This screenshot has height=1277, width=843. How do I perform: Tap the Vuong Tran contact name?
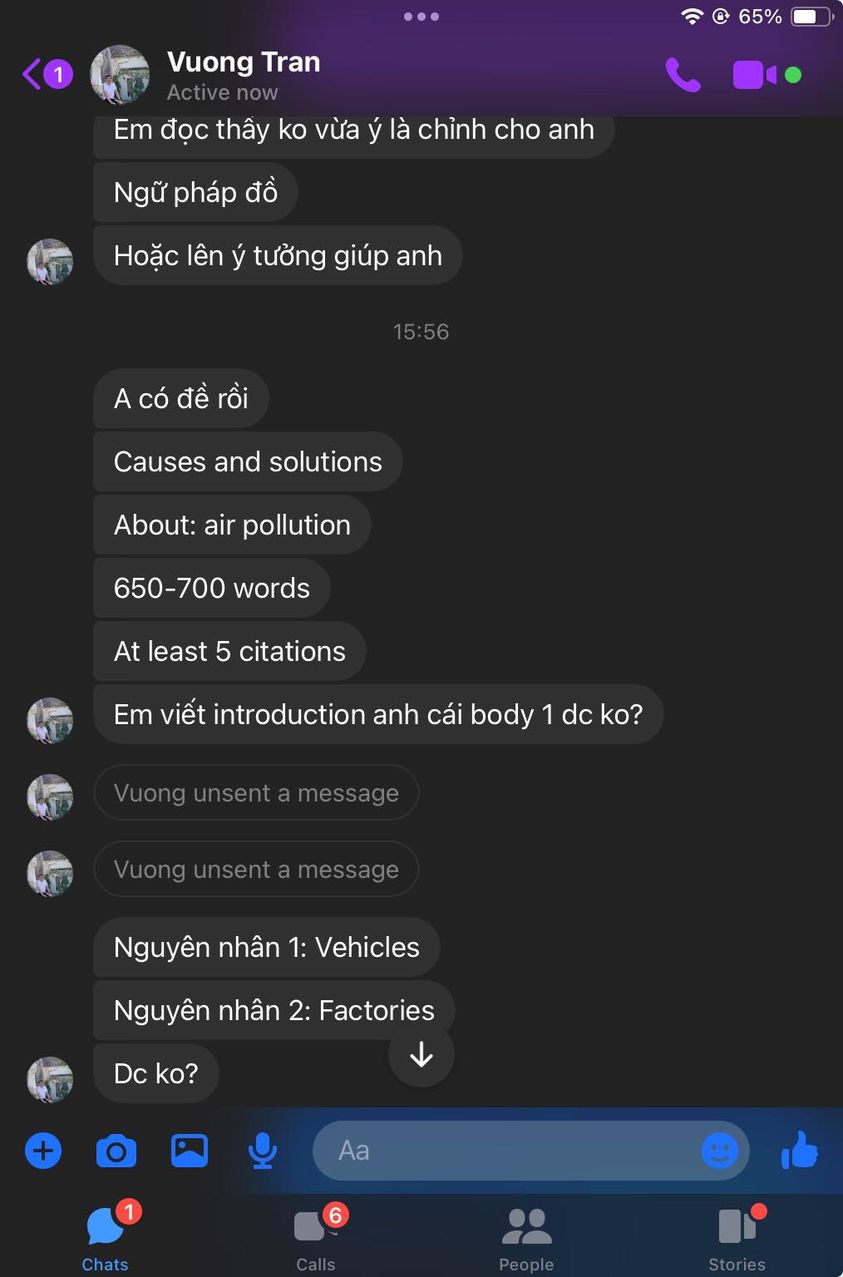coord(243,62)
